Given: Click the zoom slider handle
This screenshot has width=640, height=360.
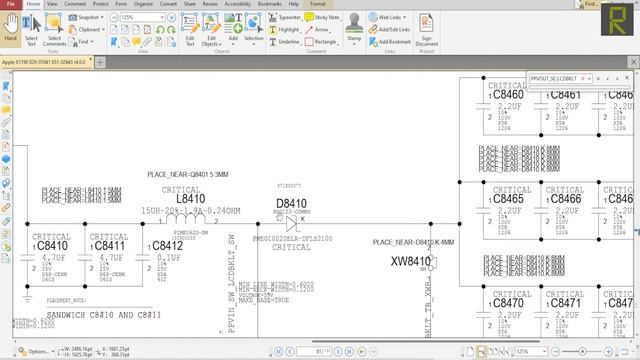Looking at the screenshot, I should (x=582, y=351).
